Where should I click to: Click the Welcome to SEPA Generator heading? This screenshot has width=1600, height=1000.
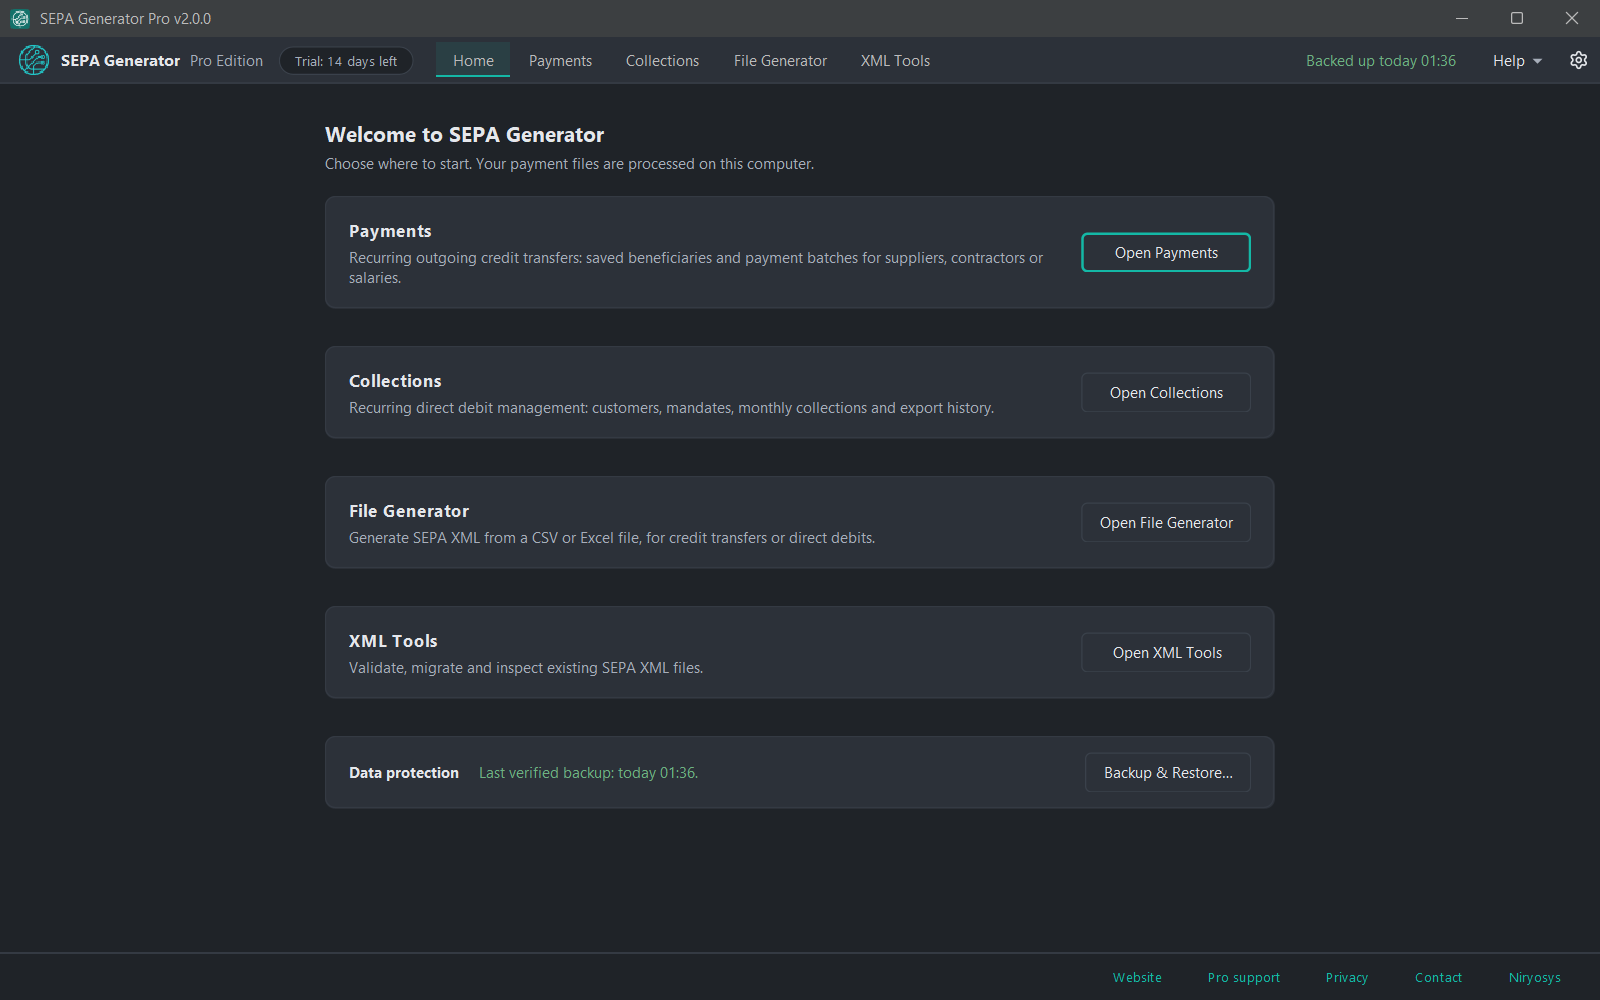point(464,135)
